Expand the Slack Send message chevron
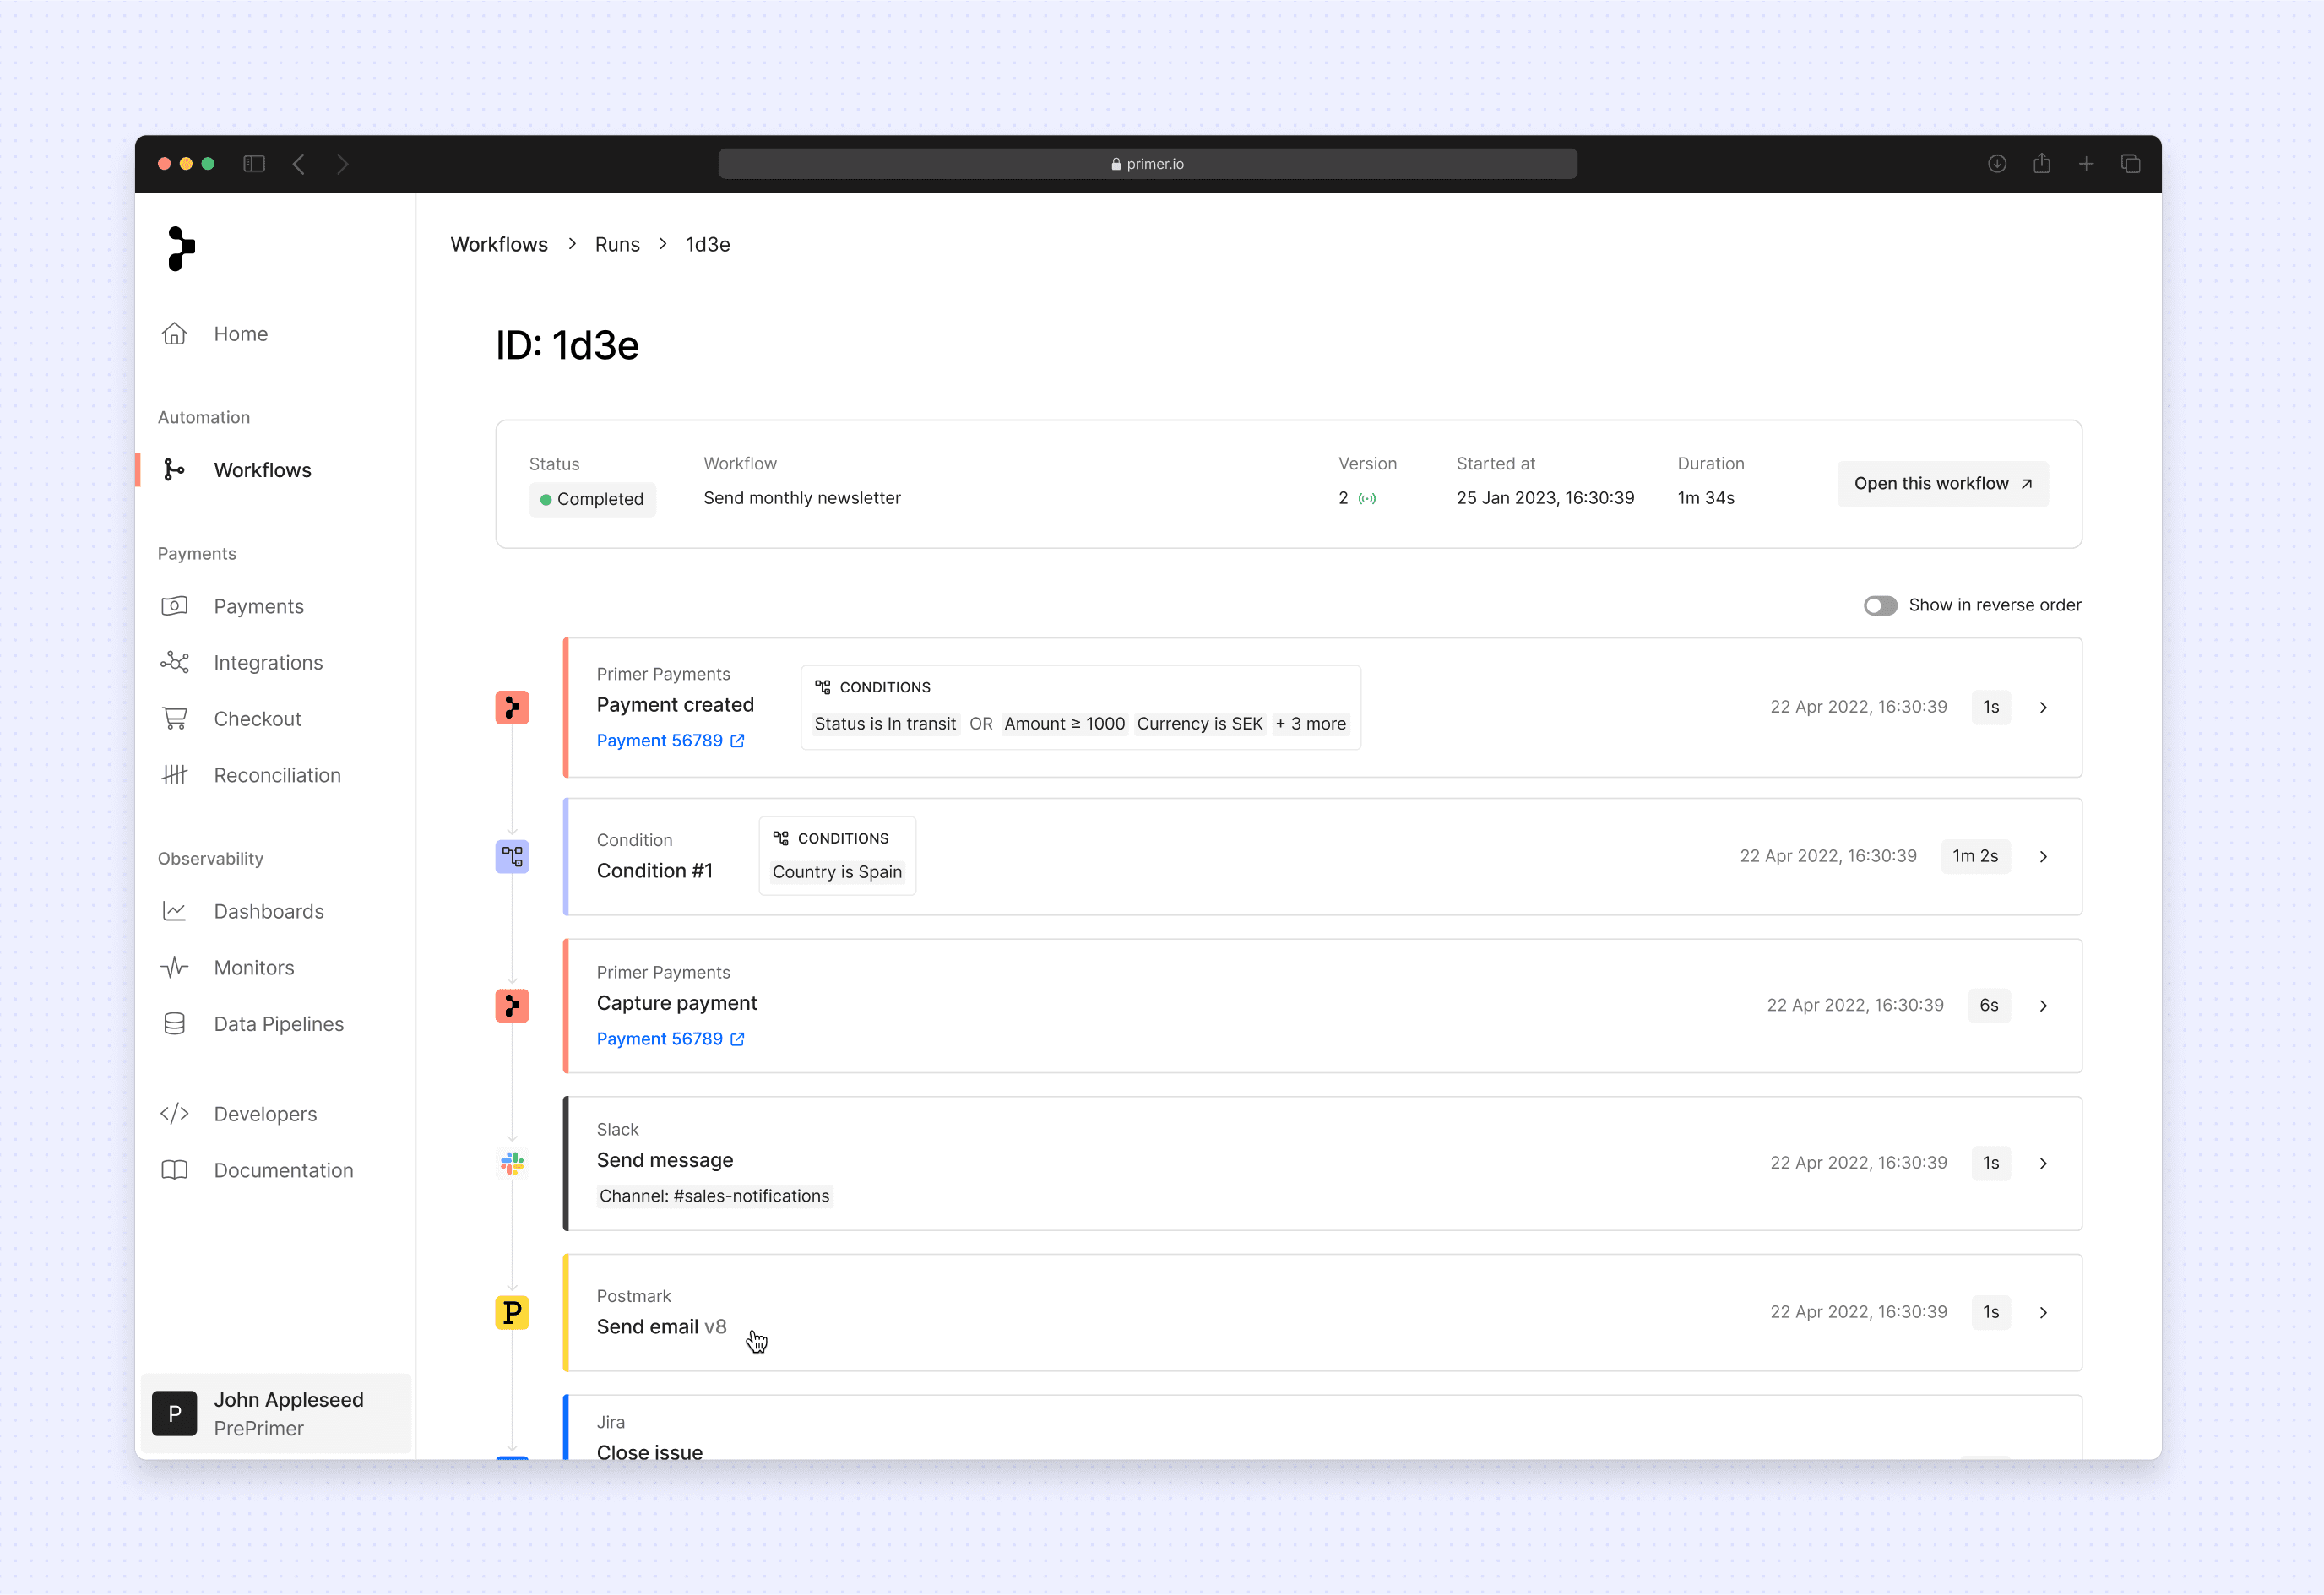Image resolution: width=2324 pixels, height=1595 pixels. 2043,1164
